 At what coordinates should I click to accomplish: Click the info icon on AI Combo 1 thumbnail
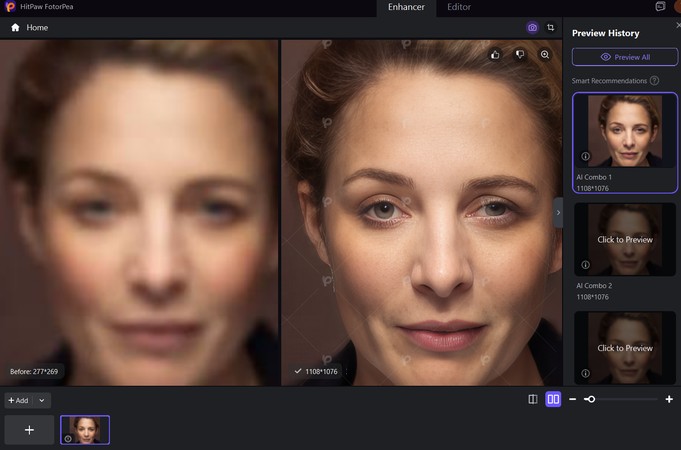point(585,156)
